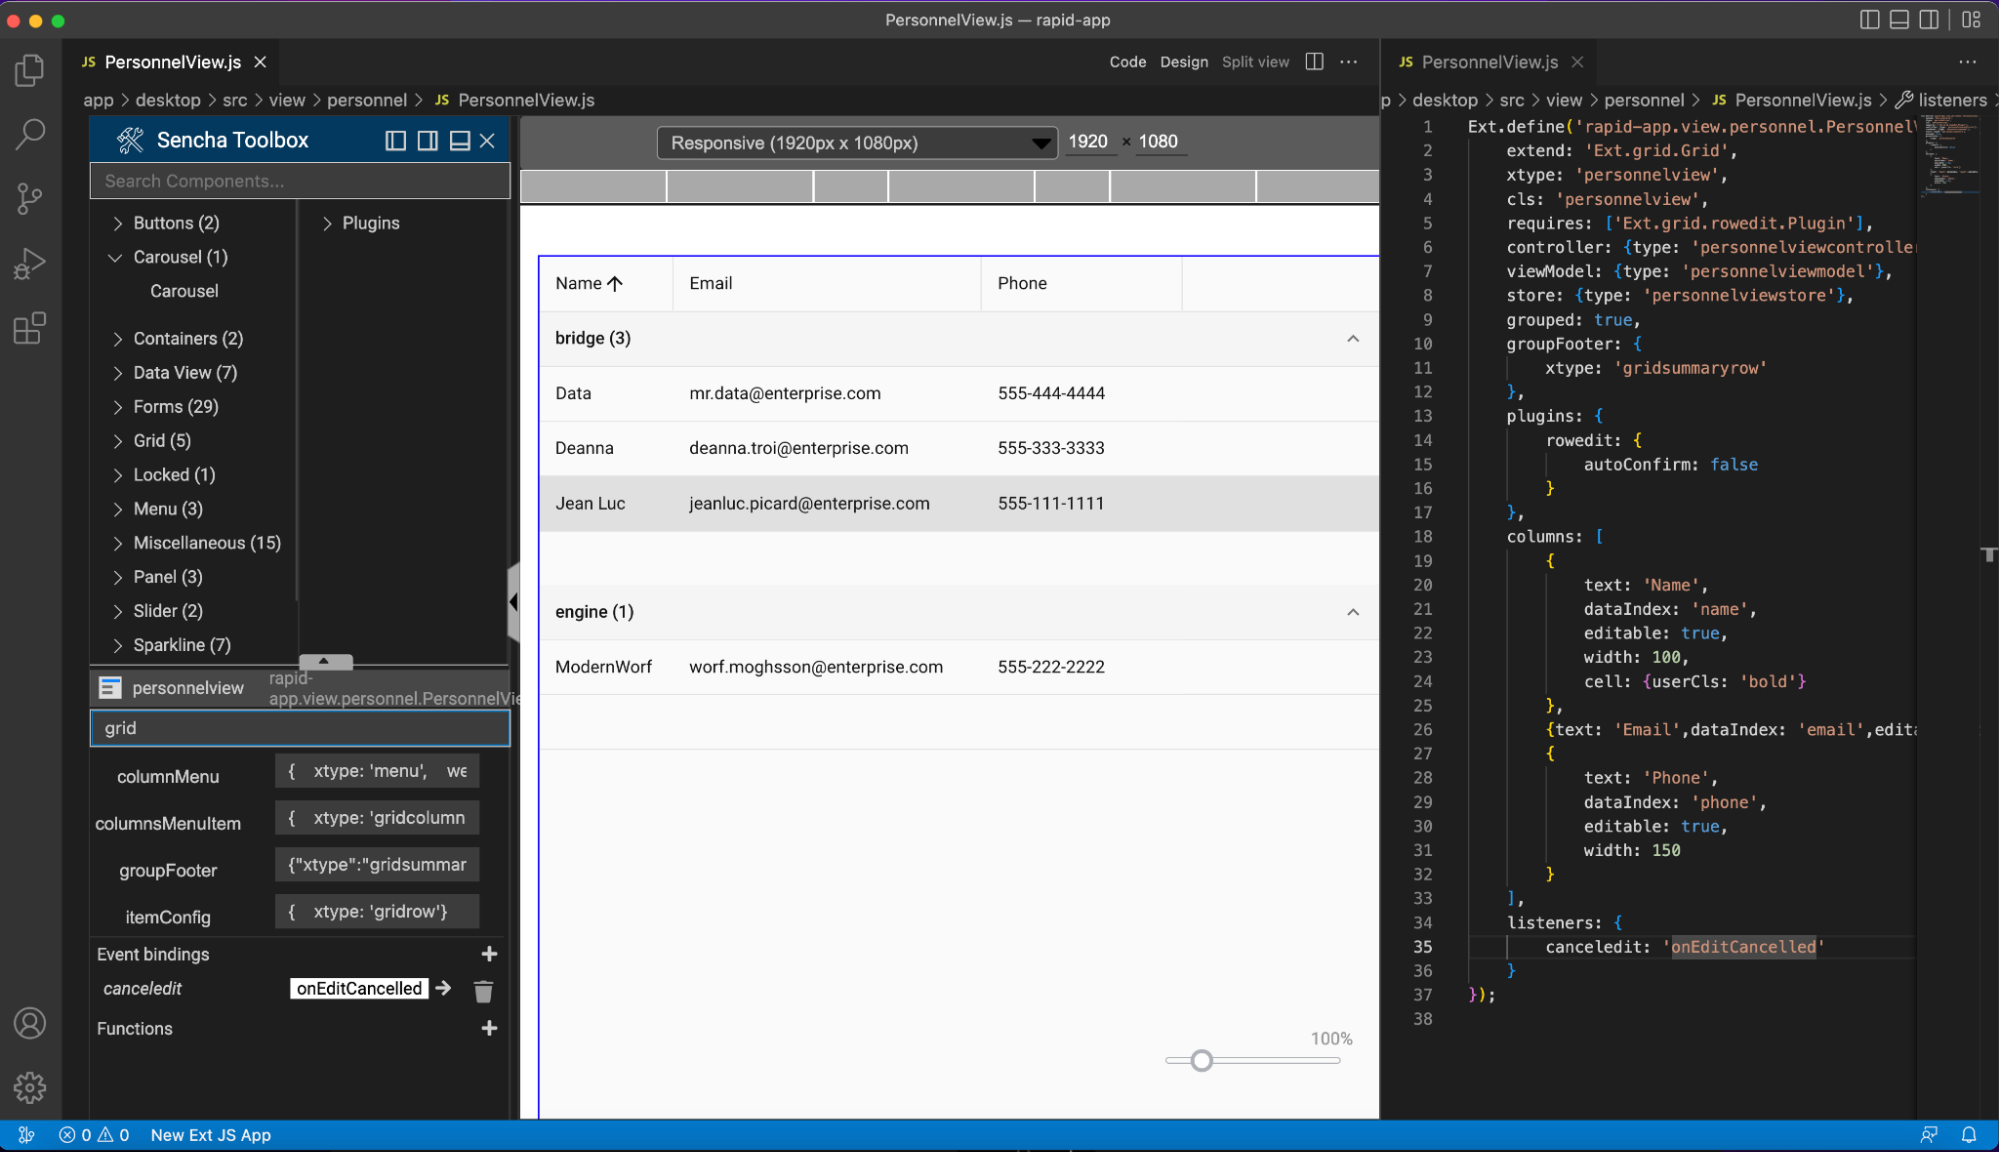Dock Sencha Toolbox to the right
Image resolution: width=1999 pixels, height=1152 pixels.
(428, 141)
